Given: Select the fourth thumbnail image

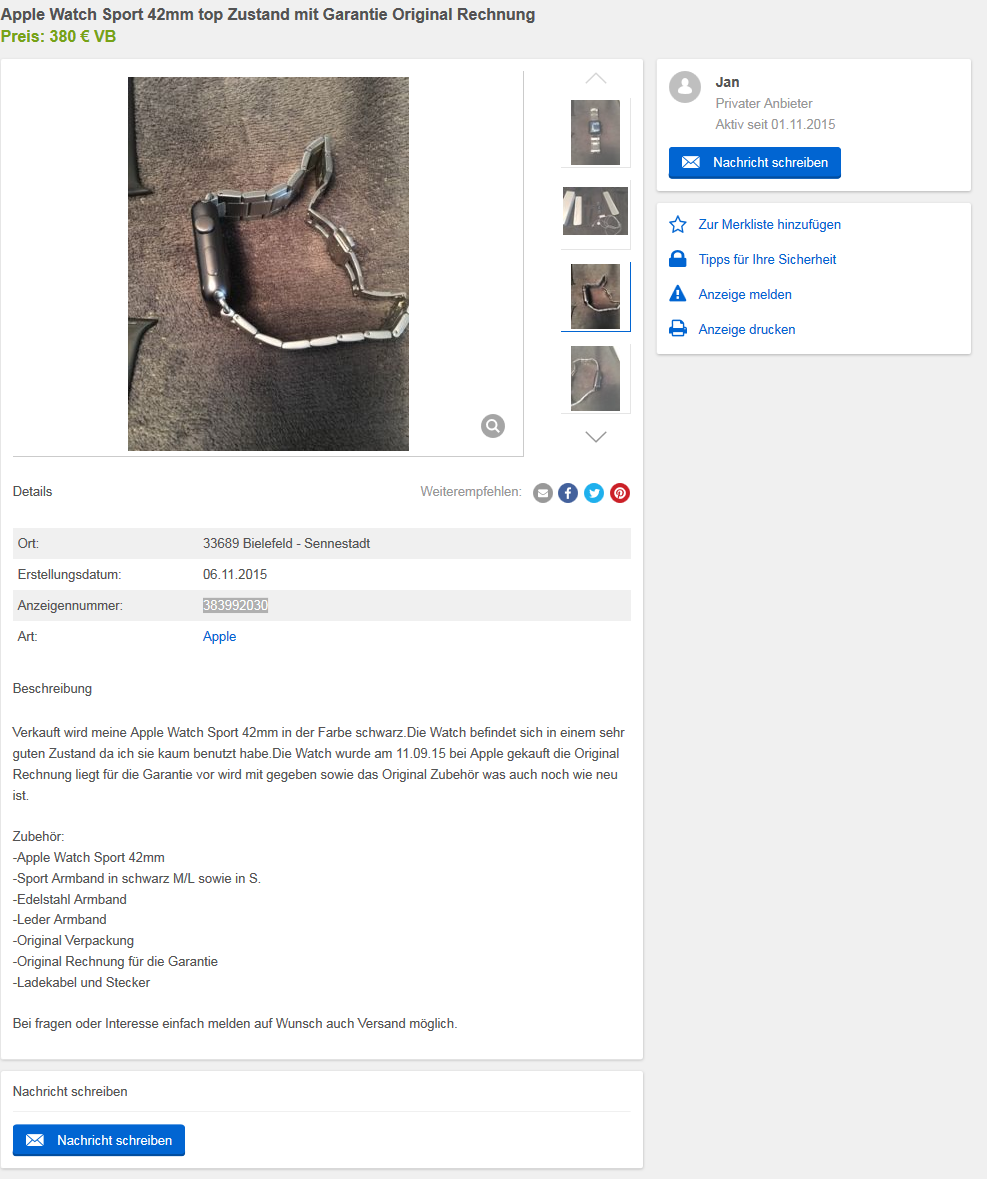Looking at the screenshot, I should pyautogui.click(x=595, y=378).
